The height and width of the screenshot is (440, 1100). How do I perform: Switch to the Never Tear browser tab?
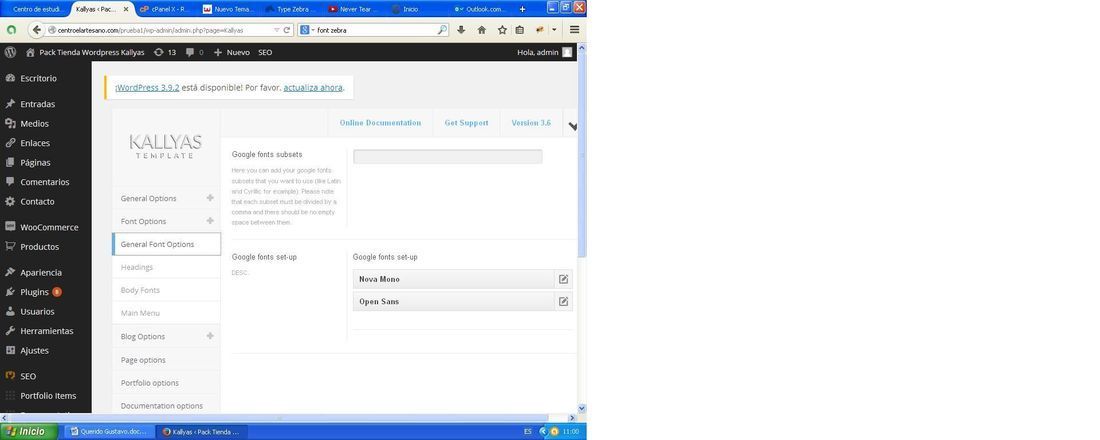click(354, 9)
